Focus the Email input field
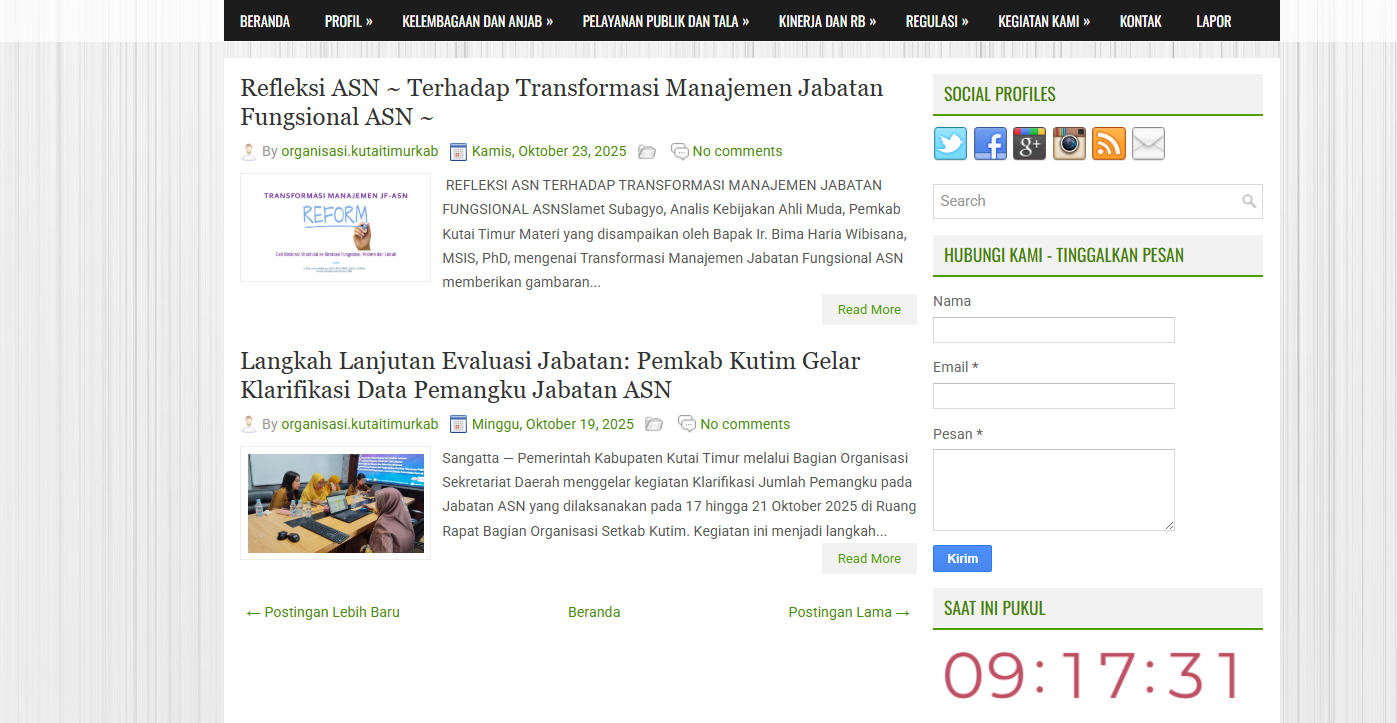The width and height of the screenshot is (1397, 723). pyautogui.click(x=1053, y=396)
